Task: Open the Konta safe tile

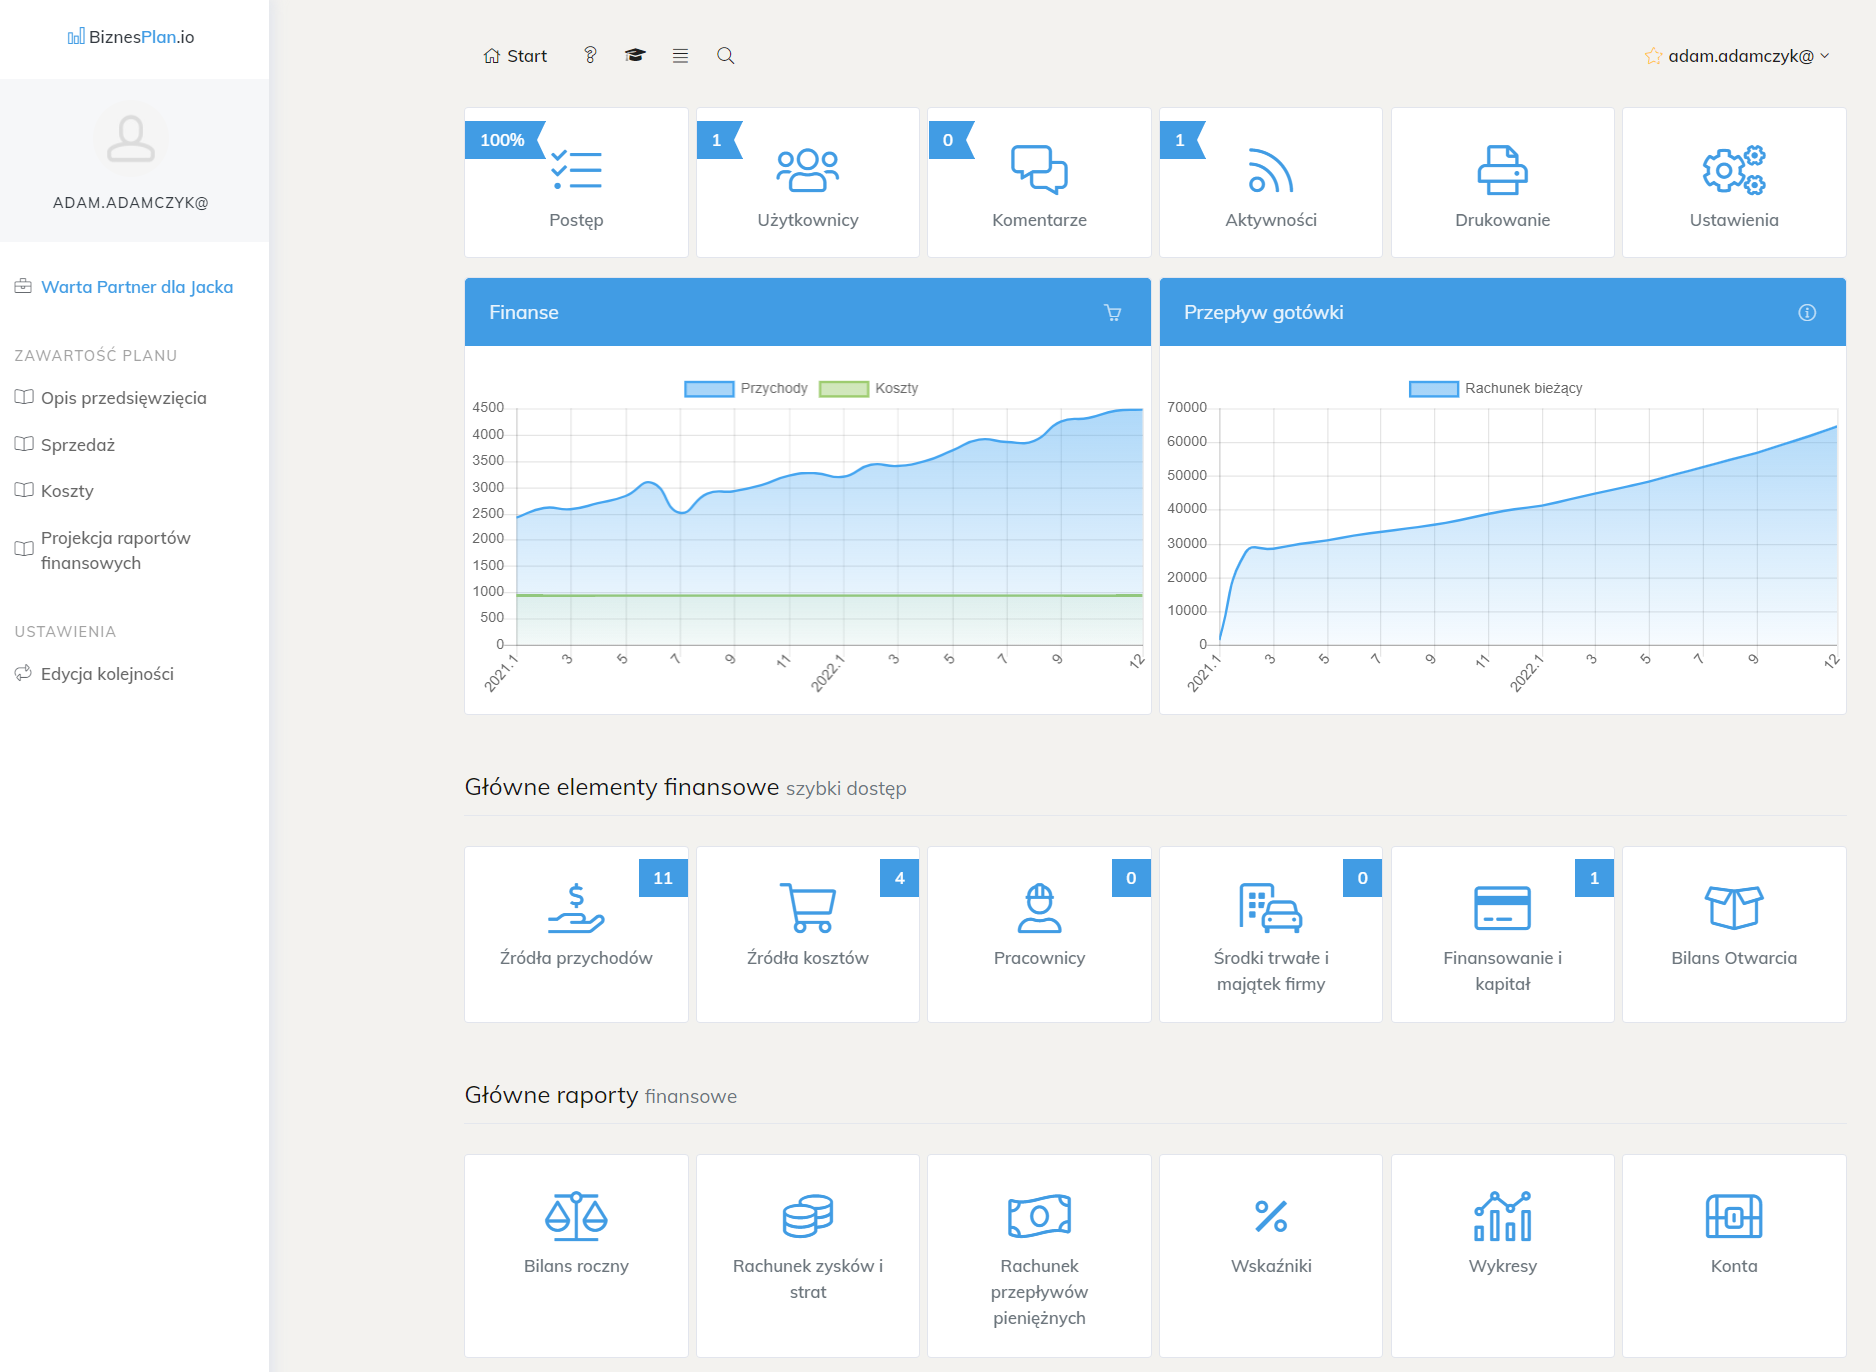Action: pos(1734,1256)
